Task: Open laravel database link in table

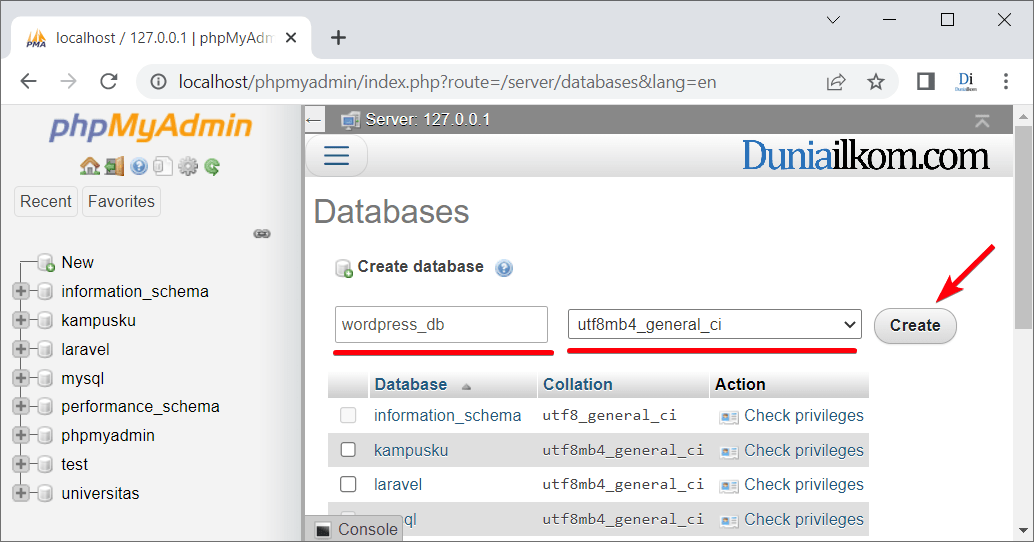Action: click(398, 485)
